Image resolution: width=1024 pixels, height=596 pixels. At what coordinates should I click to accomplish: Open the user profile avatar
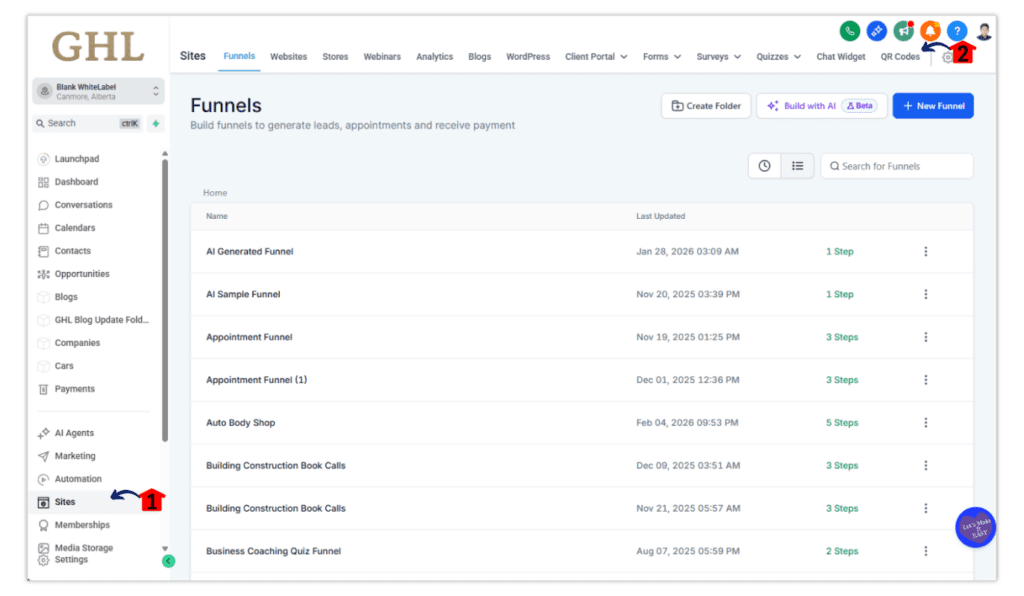pos(984,31)
